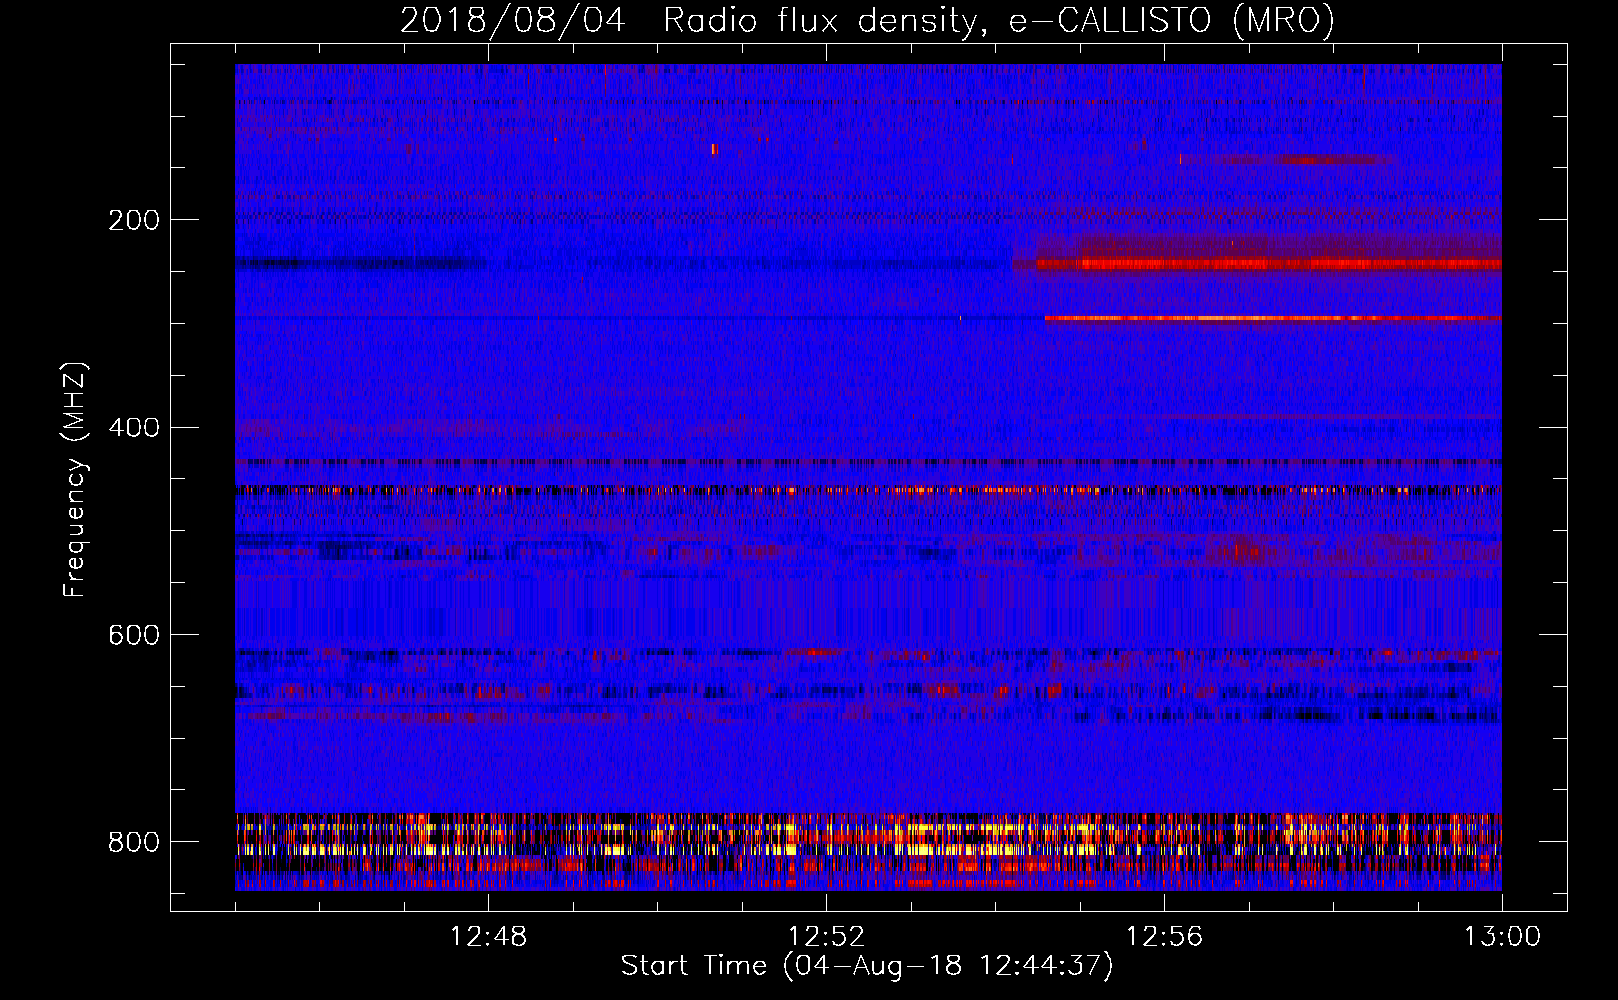
Task: Click the 13:00 time tick label
Action: pos(1502,937)
